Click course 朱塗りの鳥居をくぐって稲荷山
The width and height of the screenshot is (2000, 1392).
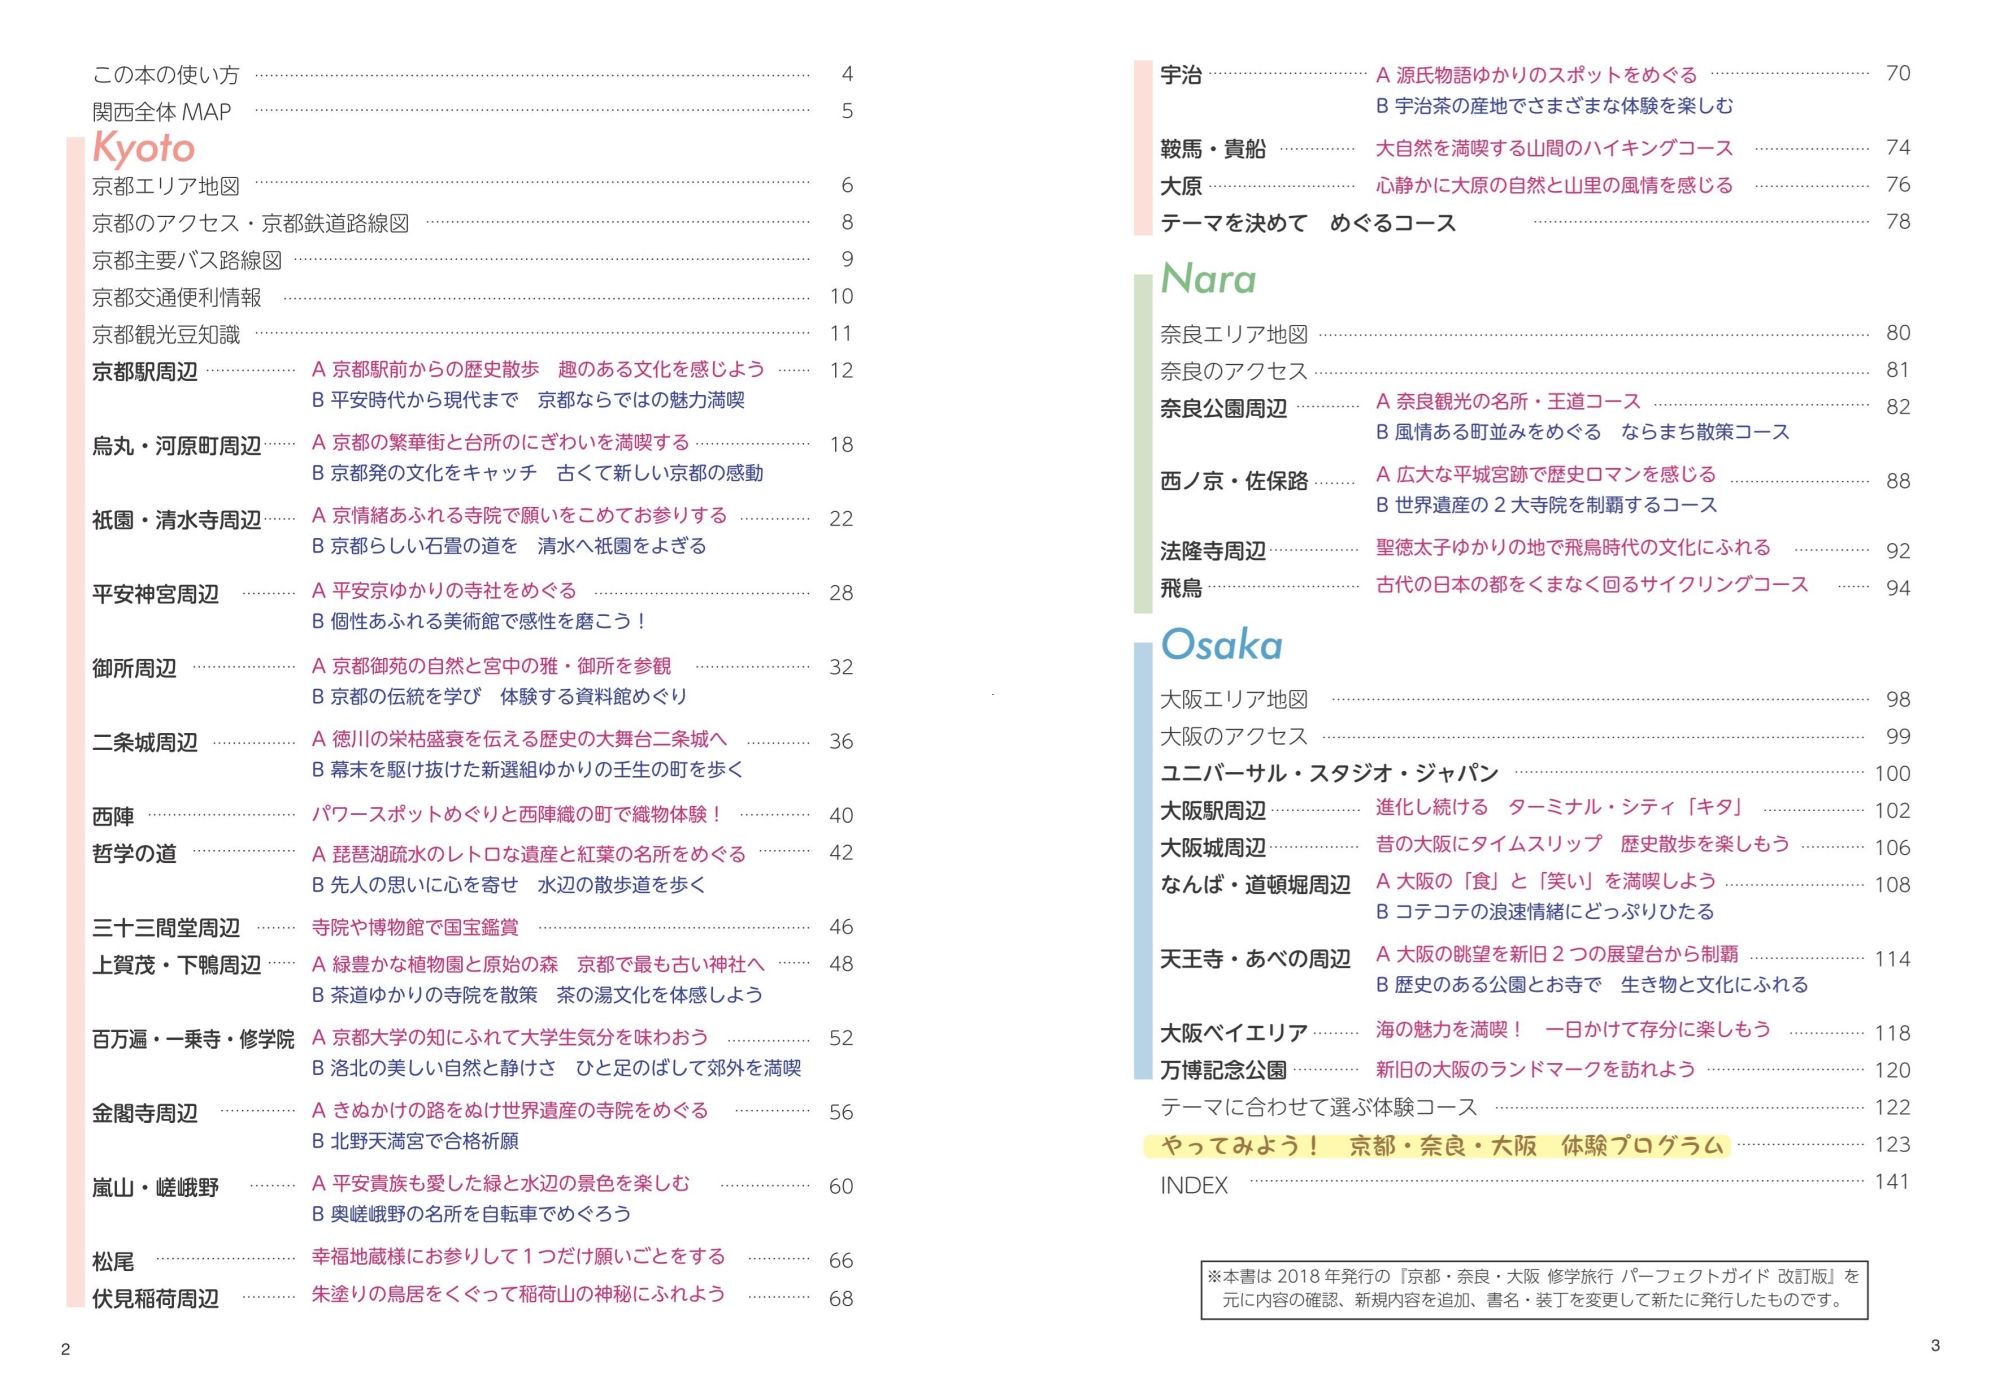click(x=518, y=1294)
